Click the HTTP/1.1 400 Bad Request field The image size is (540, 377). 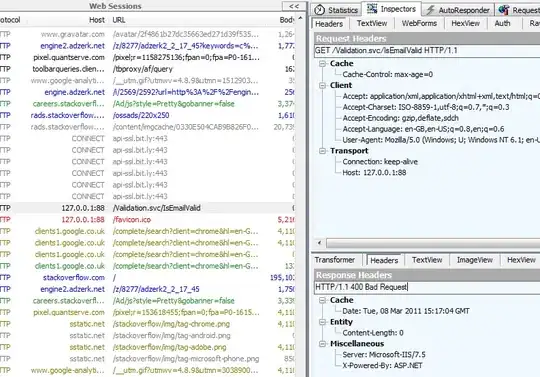point(427,287)
